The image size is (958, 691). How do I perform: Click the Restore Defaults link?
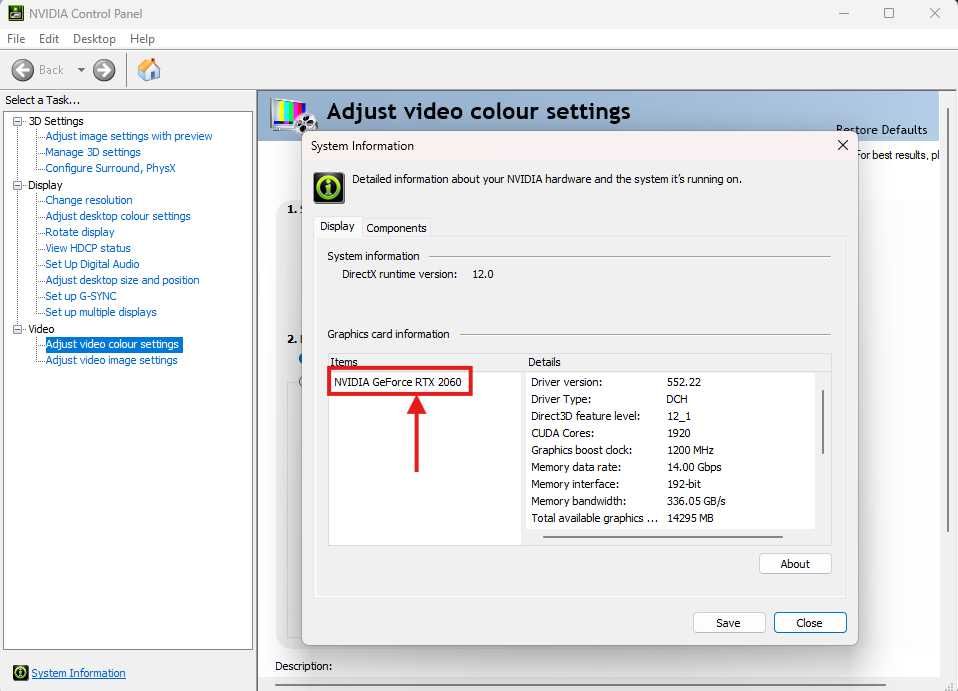[882, 130]
